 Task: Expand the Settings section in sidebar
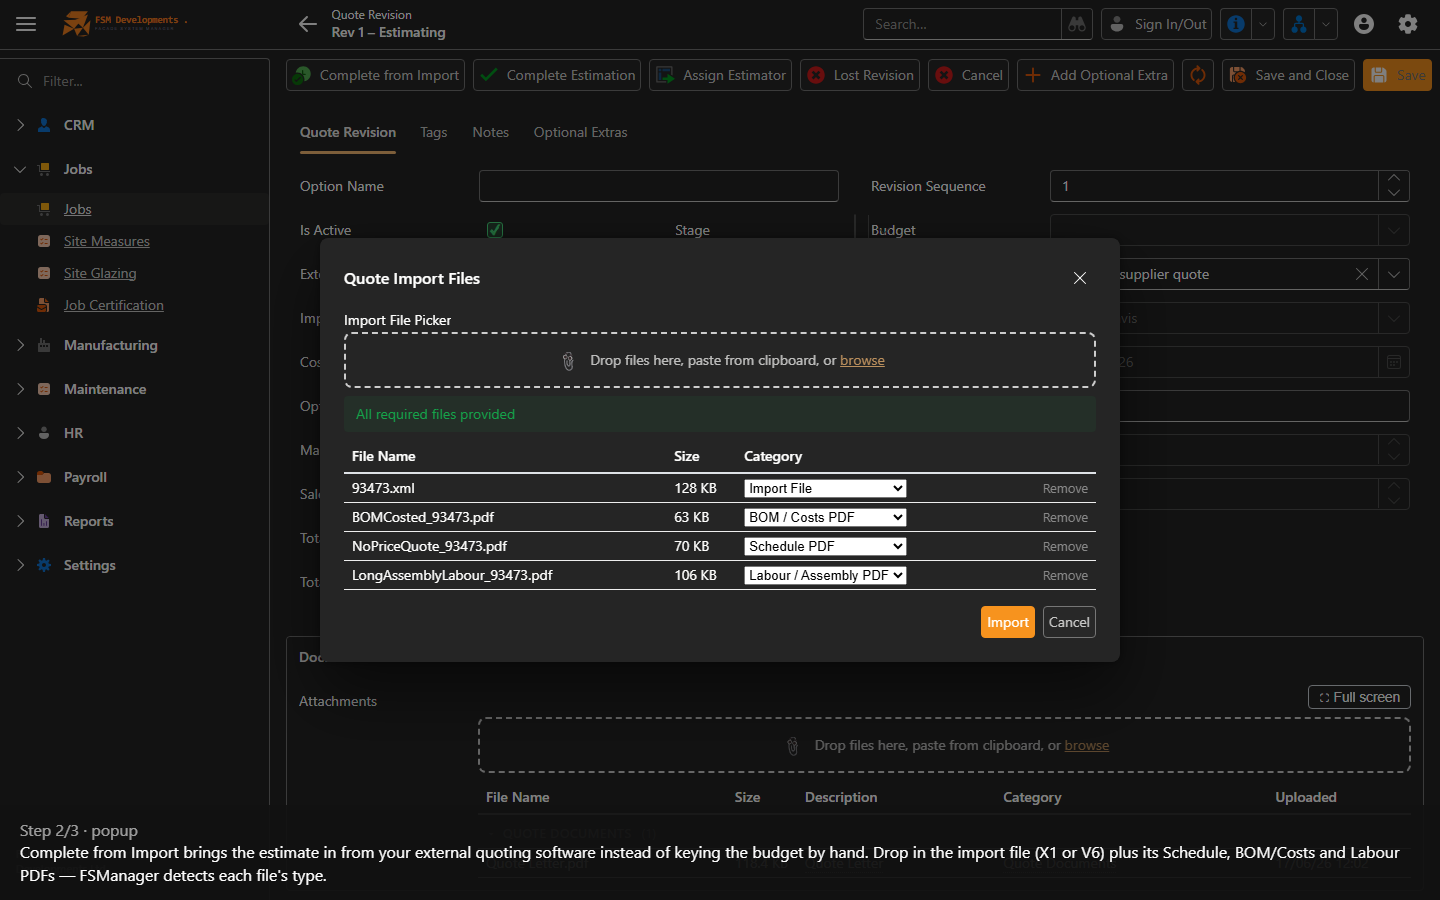pos(21,565)
